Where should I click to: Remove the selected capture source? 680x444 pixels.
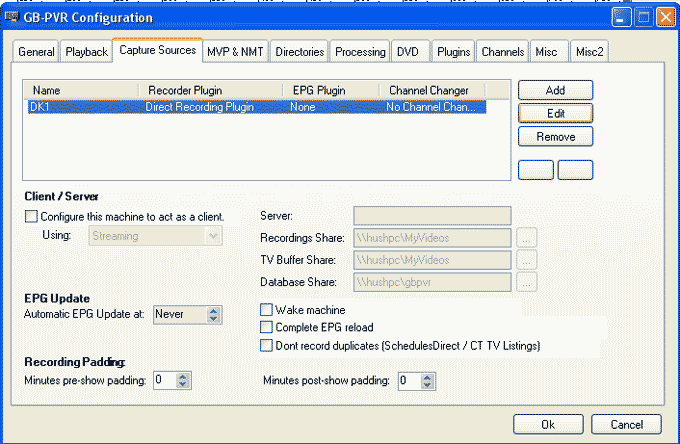(x=556, y=137)
